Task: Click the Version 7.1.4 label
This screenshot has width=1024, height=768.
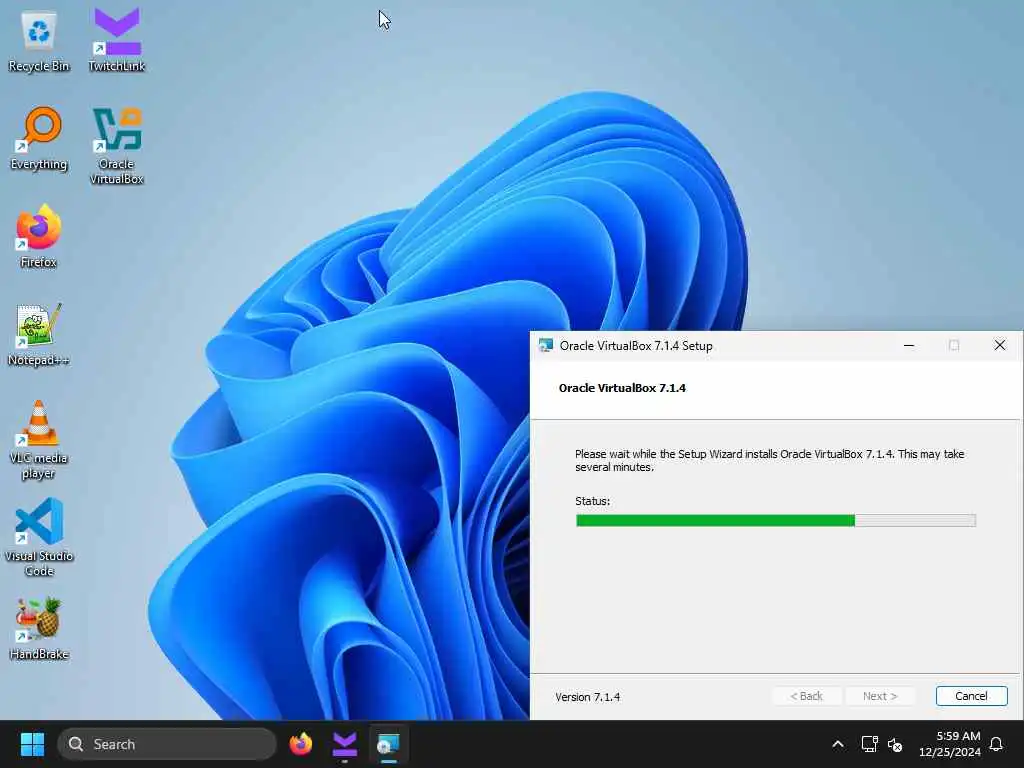Action: [x=588, y=697]
